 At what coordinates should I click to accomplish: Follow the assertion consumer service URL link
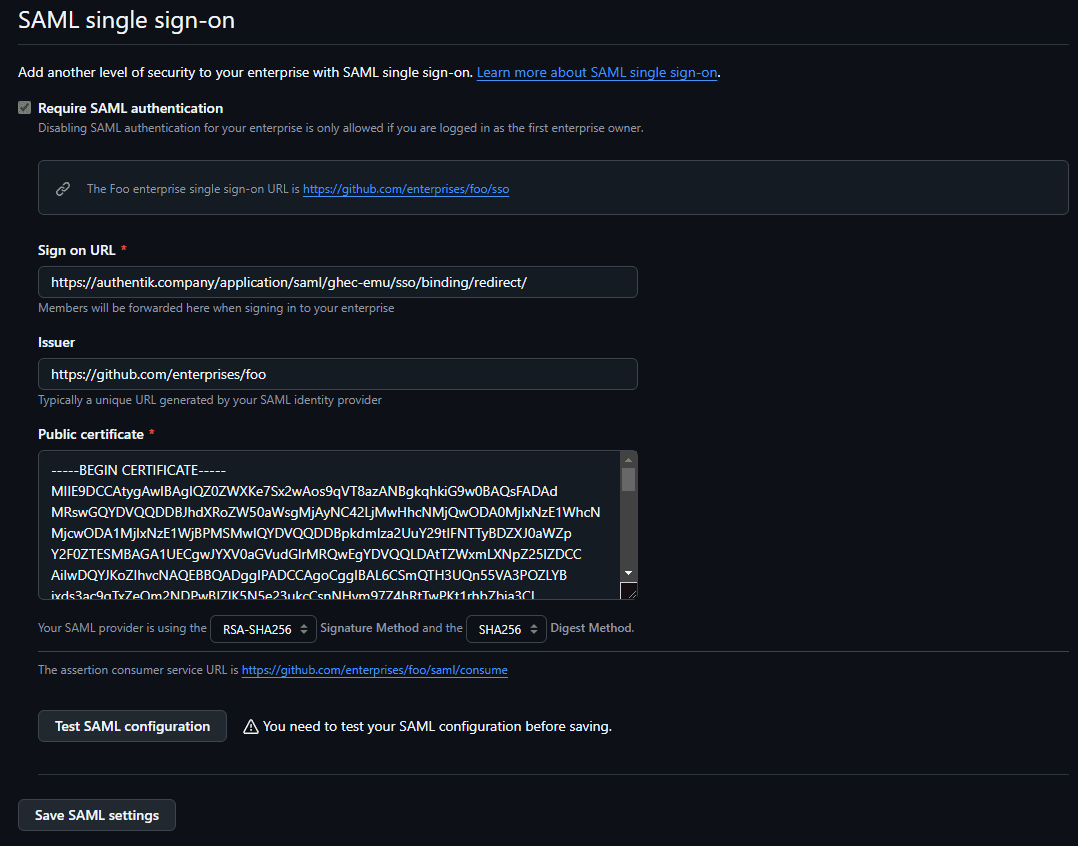374,670
